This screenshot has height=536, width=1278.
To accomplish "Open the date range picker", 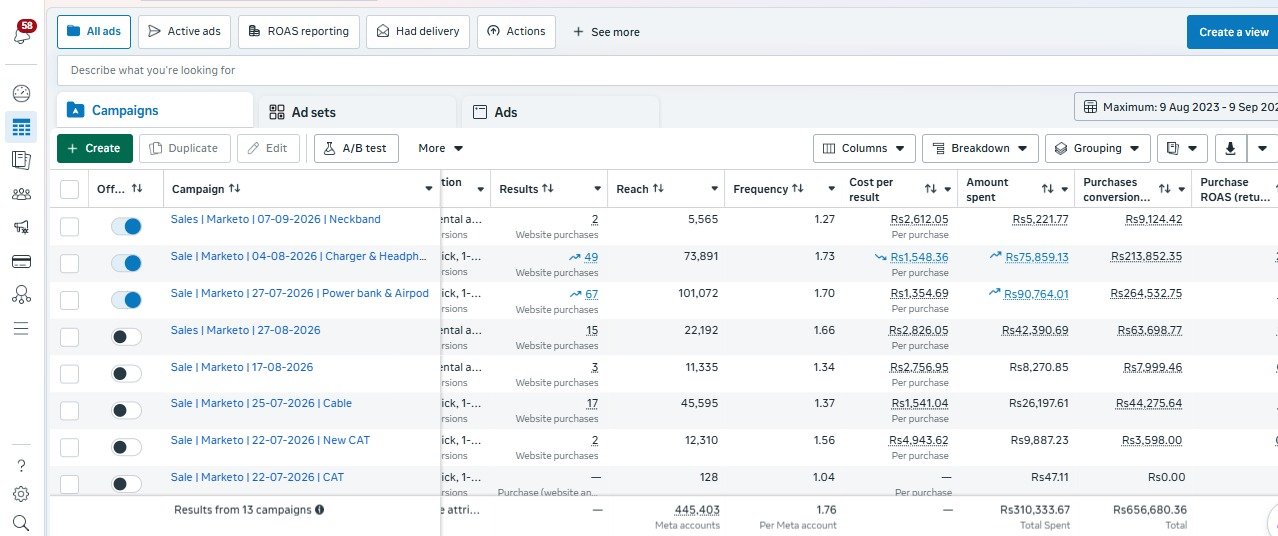I will pos(1176,106).
